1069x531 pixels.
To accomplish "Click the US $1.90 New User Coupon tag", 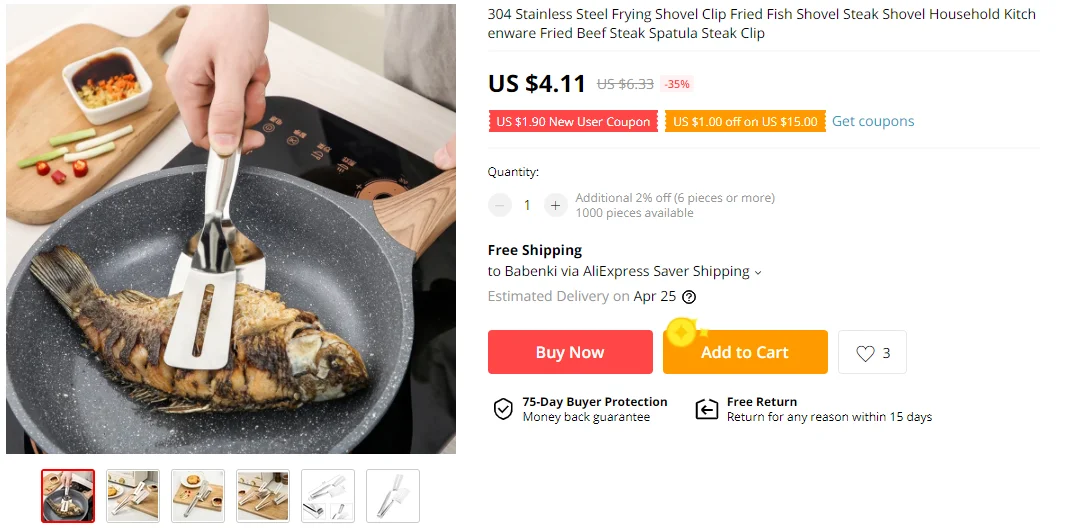I will [x=573, y=122].
